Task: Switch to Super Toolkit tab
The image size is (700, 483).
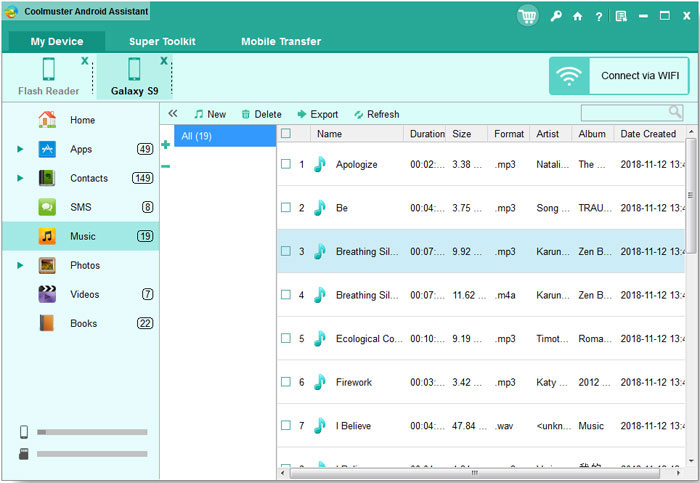Action: point(162,42)
